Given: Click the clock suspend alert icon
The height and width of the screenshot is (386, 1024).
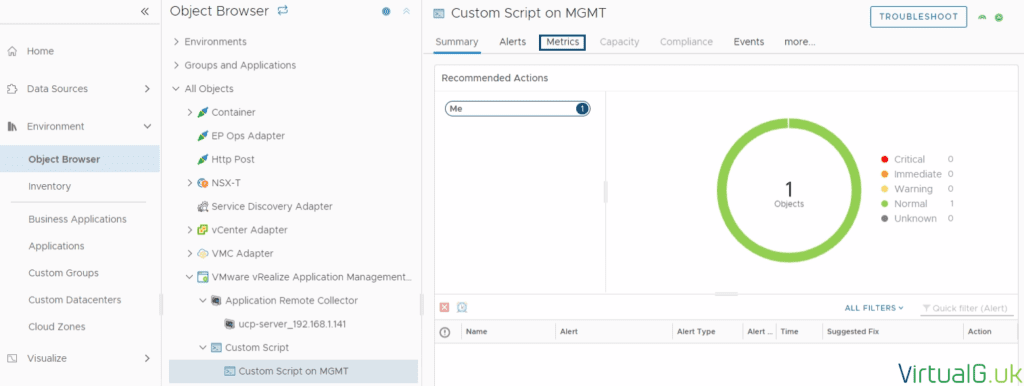Looking at the screenshot, I should (x=462, y=307).
